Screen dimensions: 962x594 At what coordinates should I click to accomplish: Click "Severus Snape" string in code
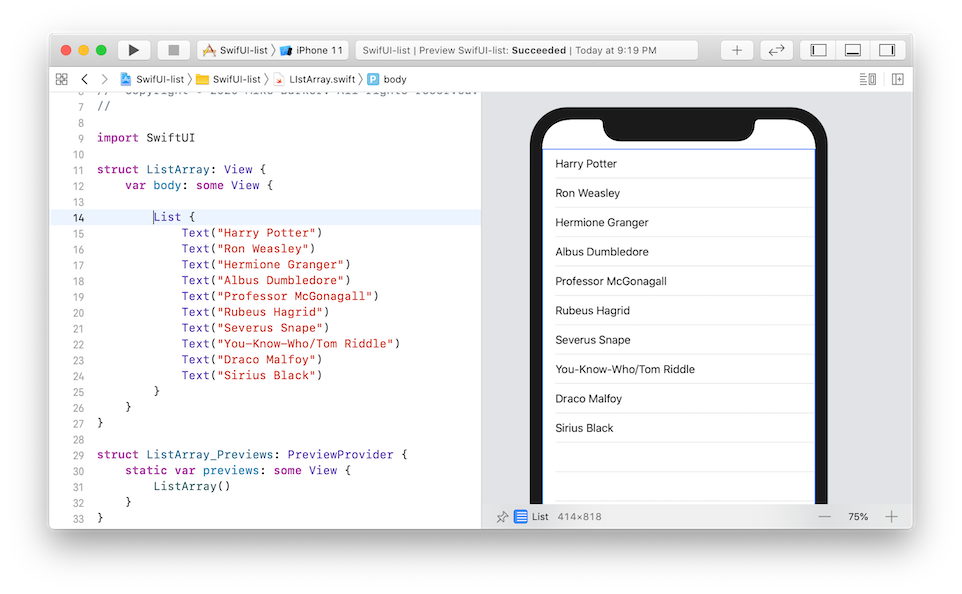coord(270,328)
